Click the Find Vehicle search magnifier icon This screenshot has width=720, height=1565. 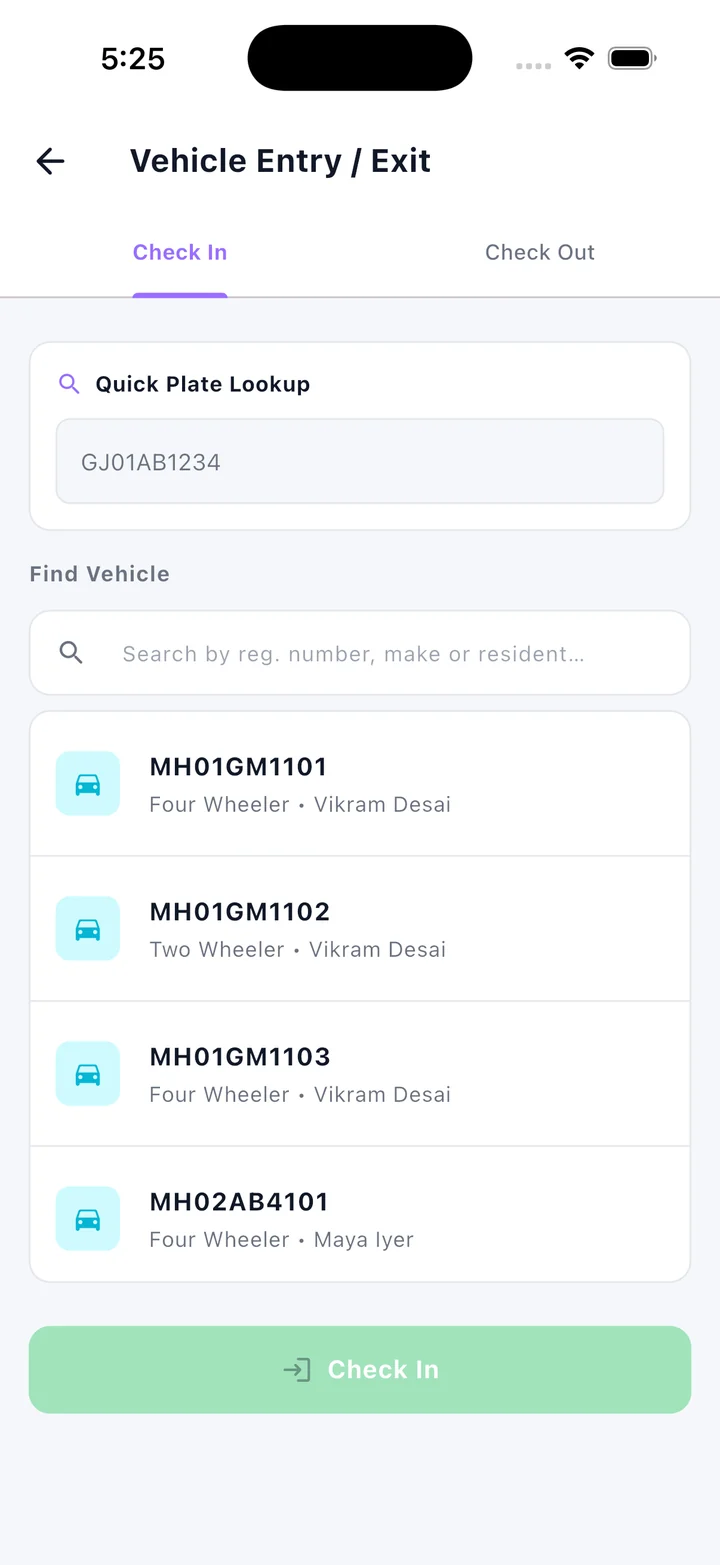71,653
